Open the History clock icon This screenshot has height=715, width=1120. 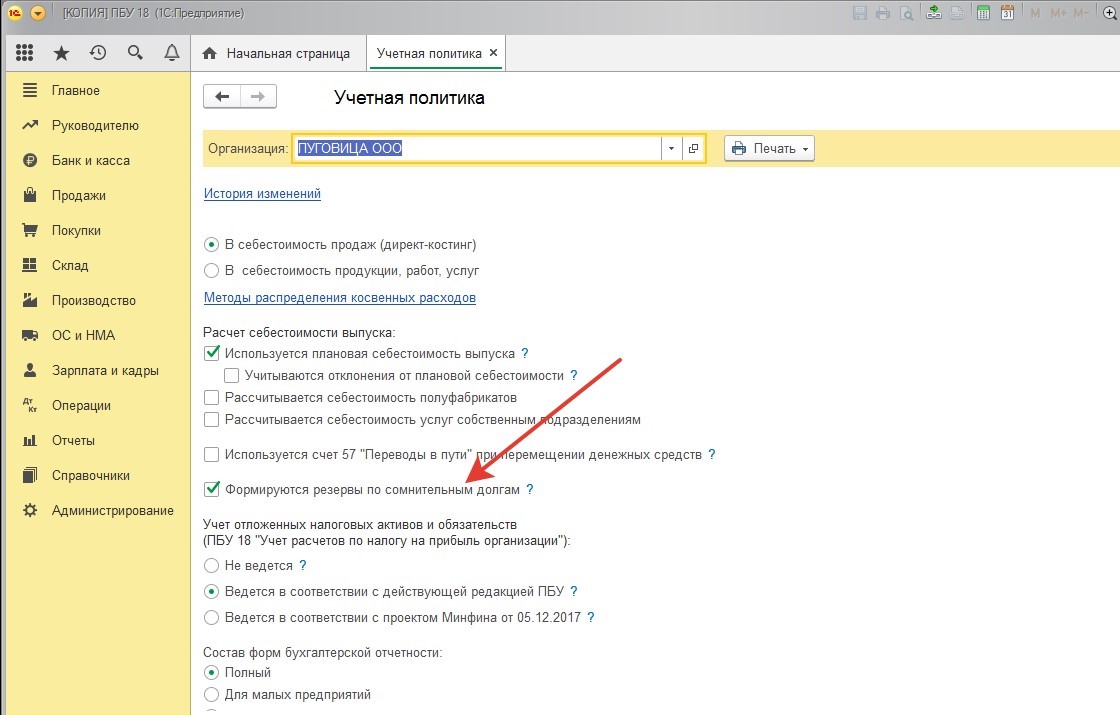tap(97, 53)
